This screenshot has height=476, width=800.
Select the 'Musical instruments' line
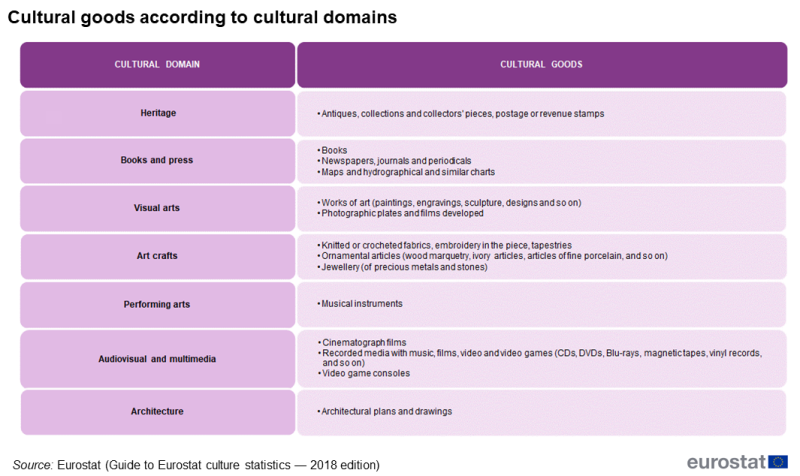coord(360,304)
